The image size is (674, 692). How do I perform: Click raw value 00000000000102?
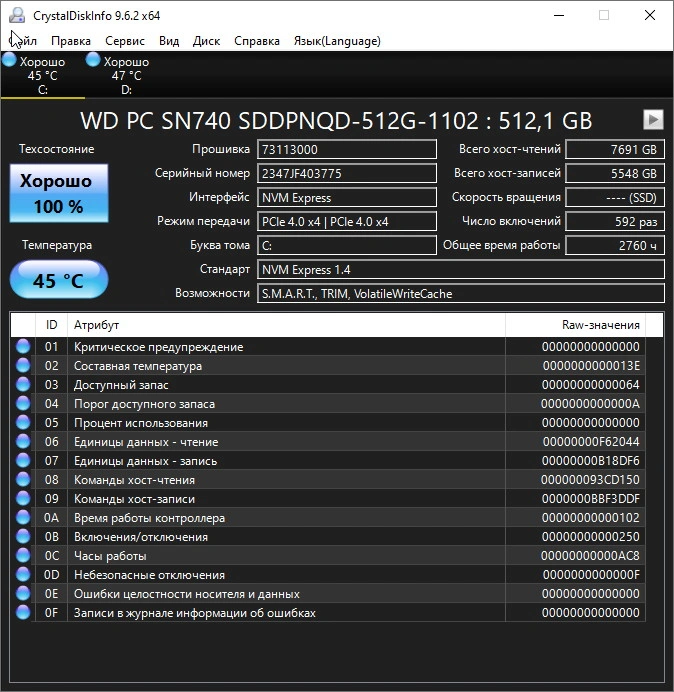[591, 518]
